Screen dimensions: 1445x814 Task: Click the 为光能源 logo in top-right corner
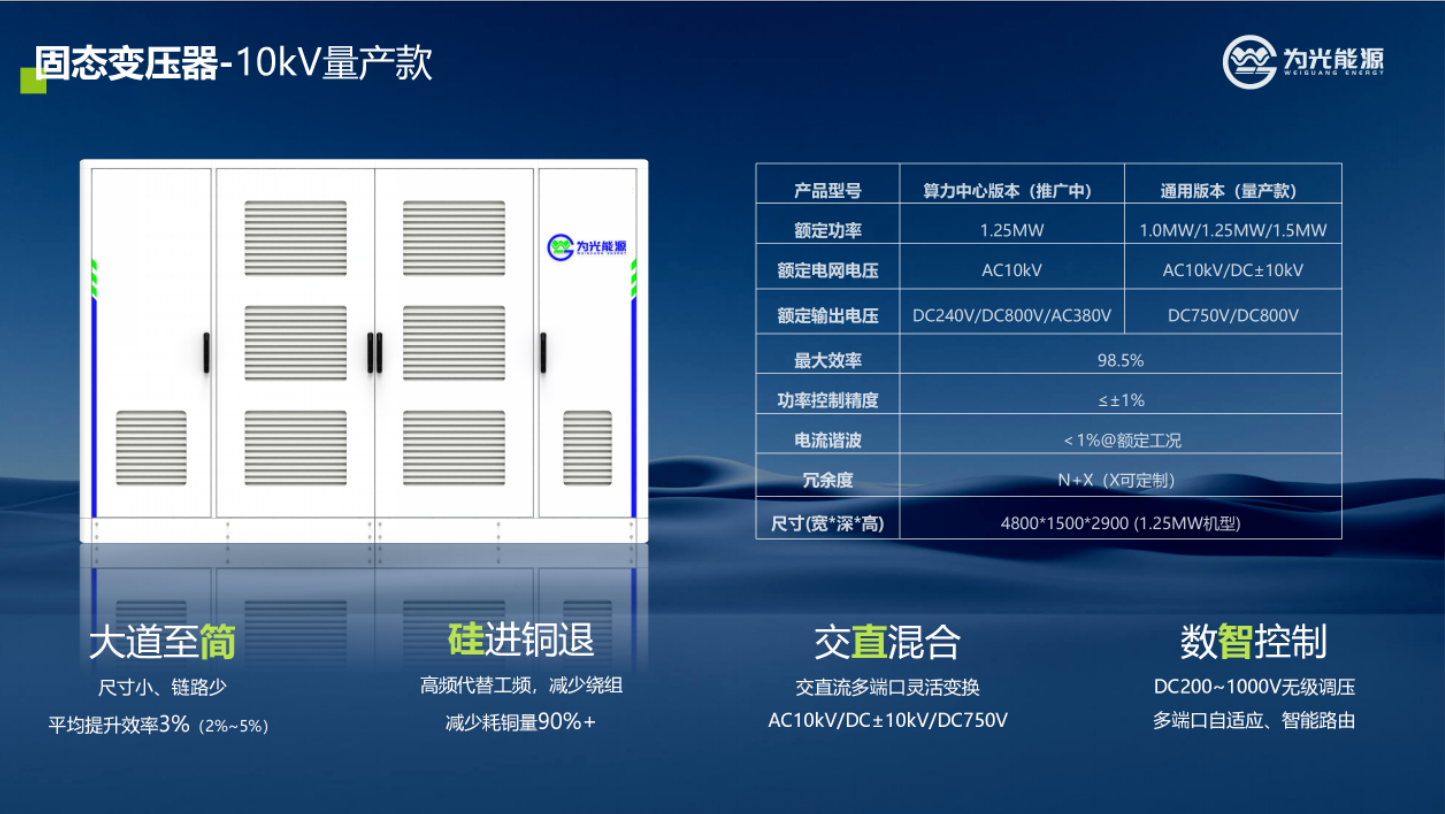1304,62
